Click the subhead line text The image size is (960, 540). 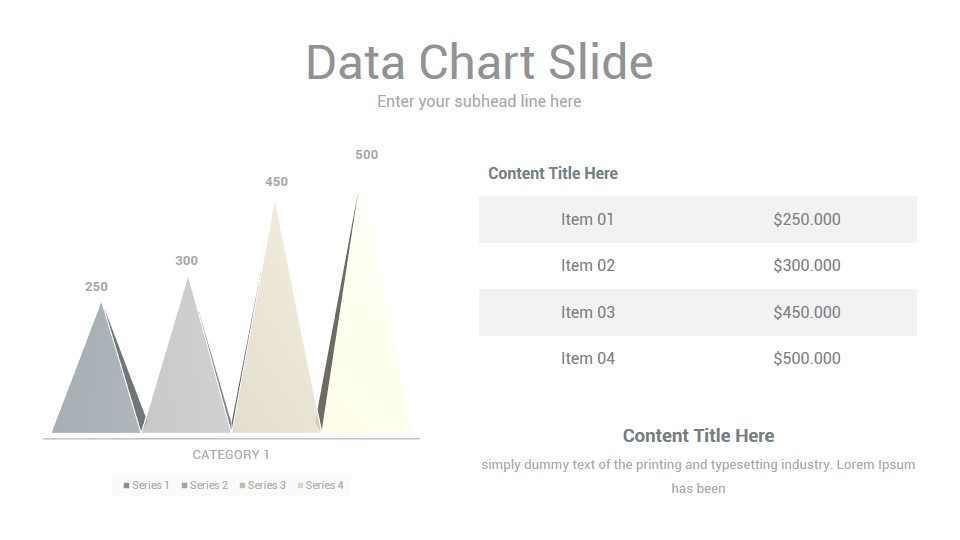click(479, 101)
